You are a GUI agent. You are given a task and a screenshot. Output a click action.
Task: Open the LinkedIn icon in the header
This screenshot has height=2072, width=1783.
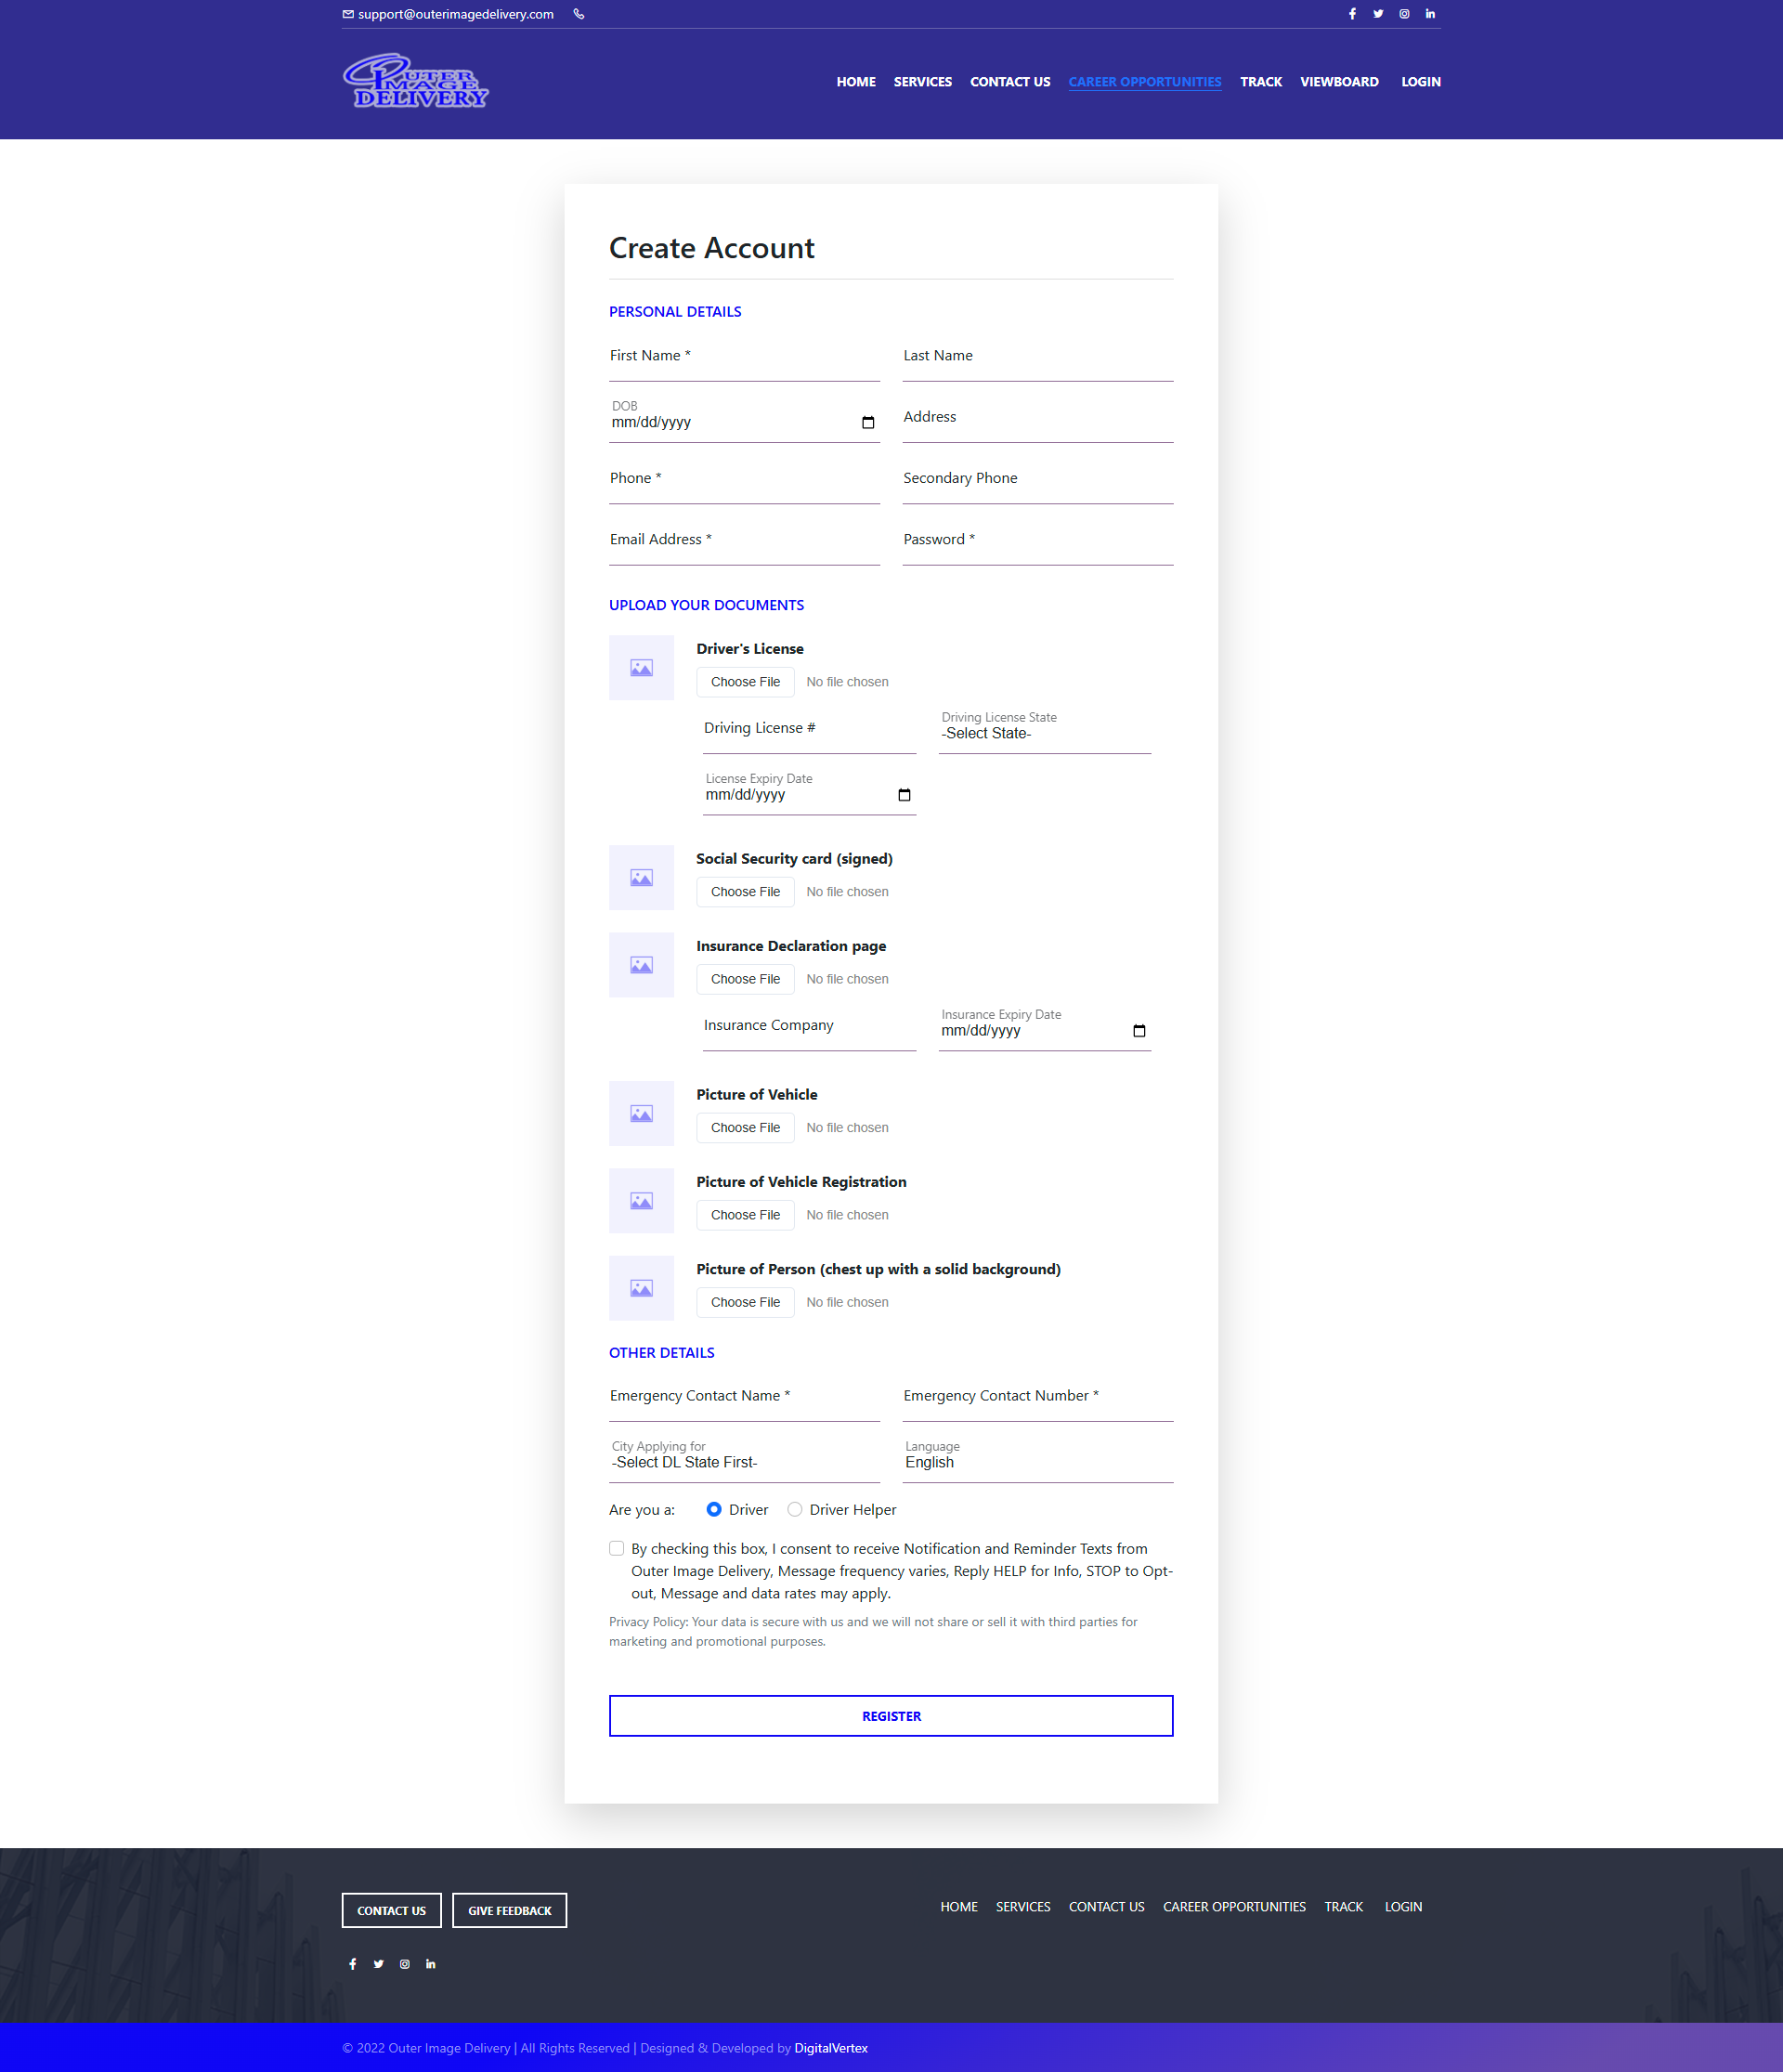click(1430, 14)
